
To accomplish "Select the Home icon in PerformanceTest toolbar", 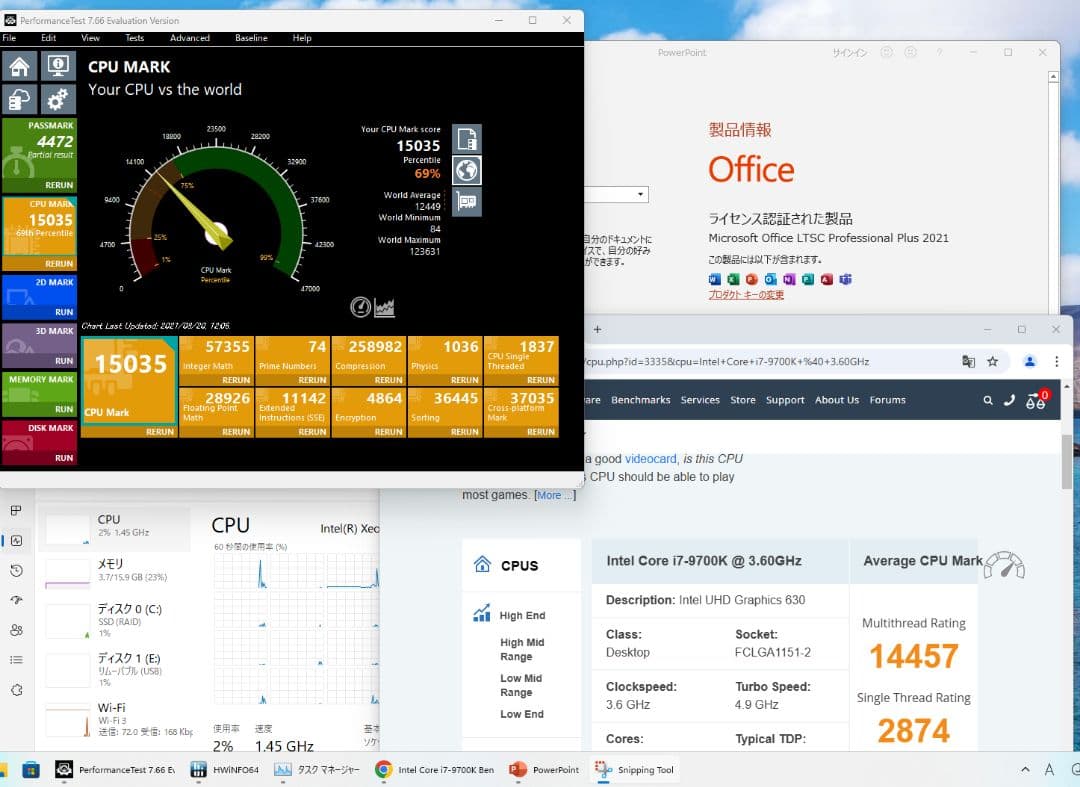I will (18, 64).
